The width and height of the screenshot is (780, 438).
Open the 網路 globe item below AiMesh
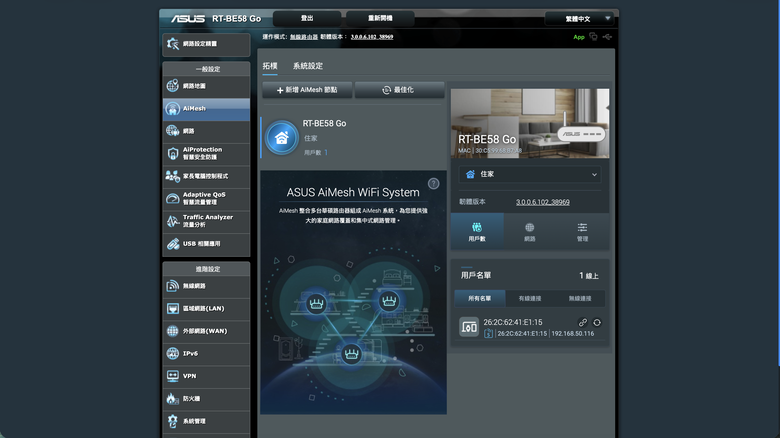[x=206, y=131]
